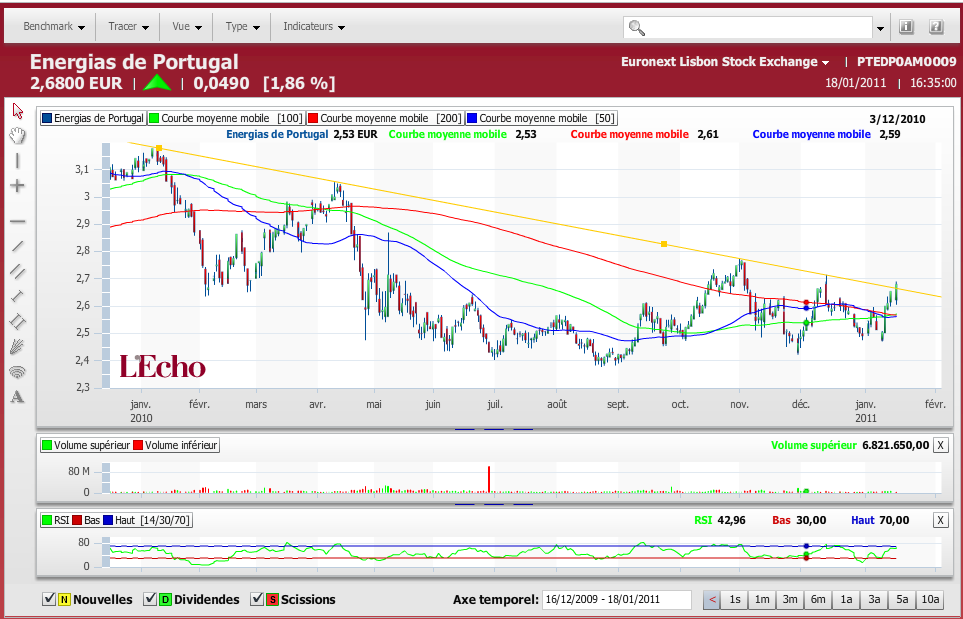Screen dimensions: 963x619
Task: Click the magnifying glass search icon
Action: [x=637, y=28]
